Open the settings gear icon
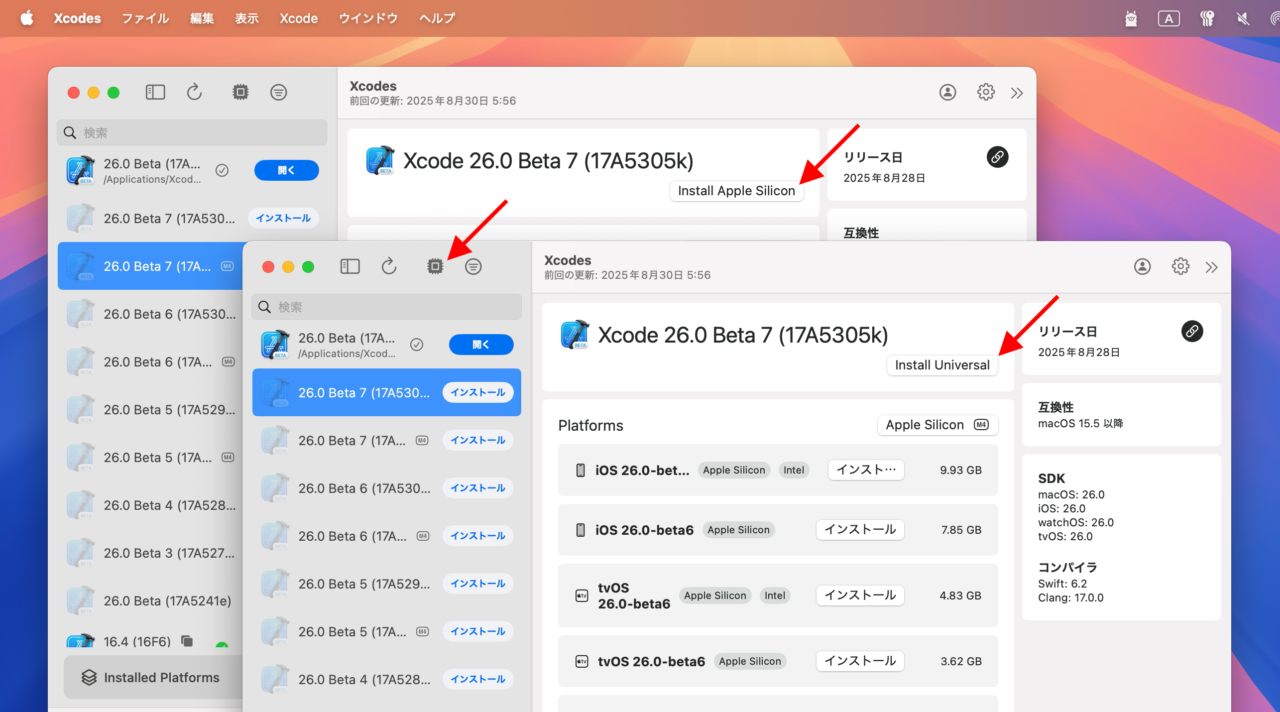 coord(1180,266)
